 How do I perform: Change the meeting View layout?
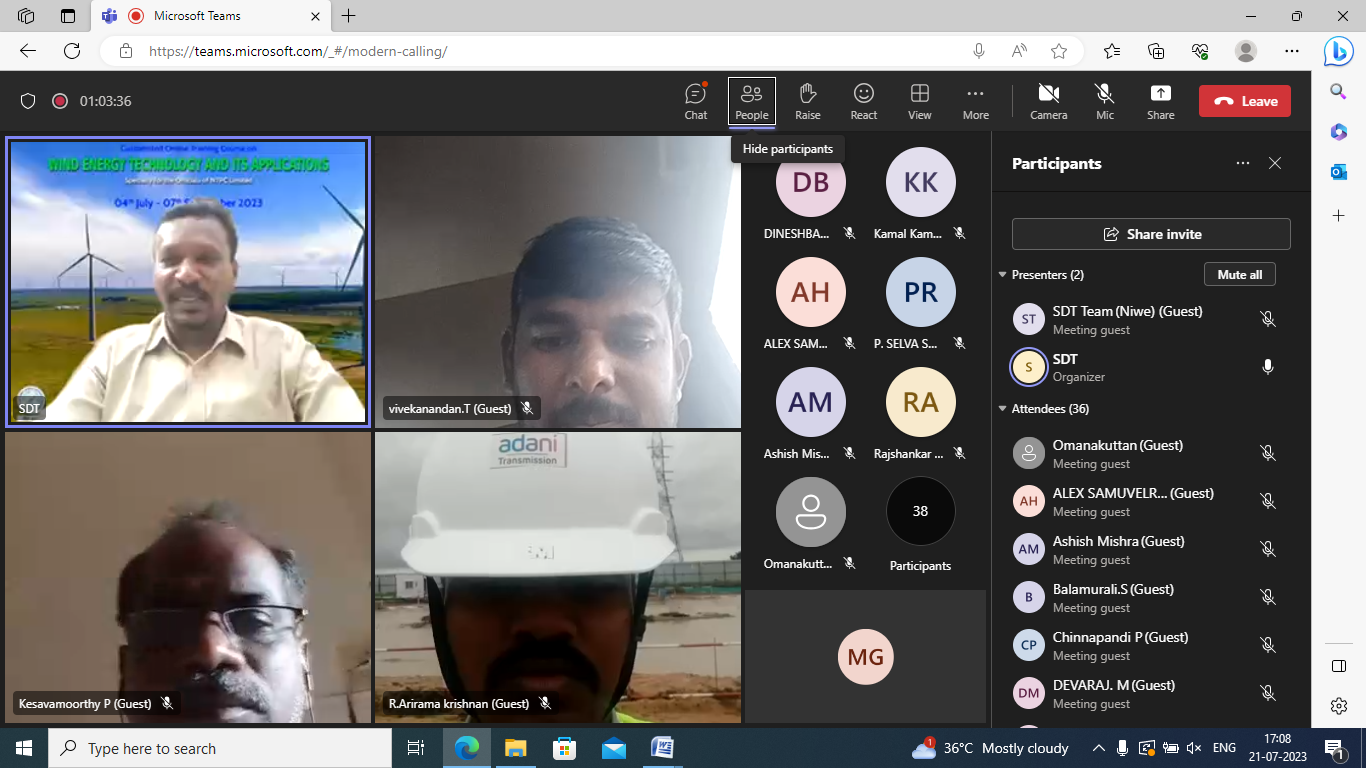(919, 101)
